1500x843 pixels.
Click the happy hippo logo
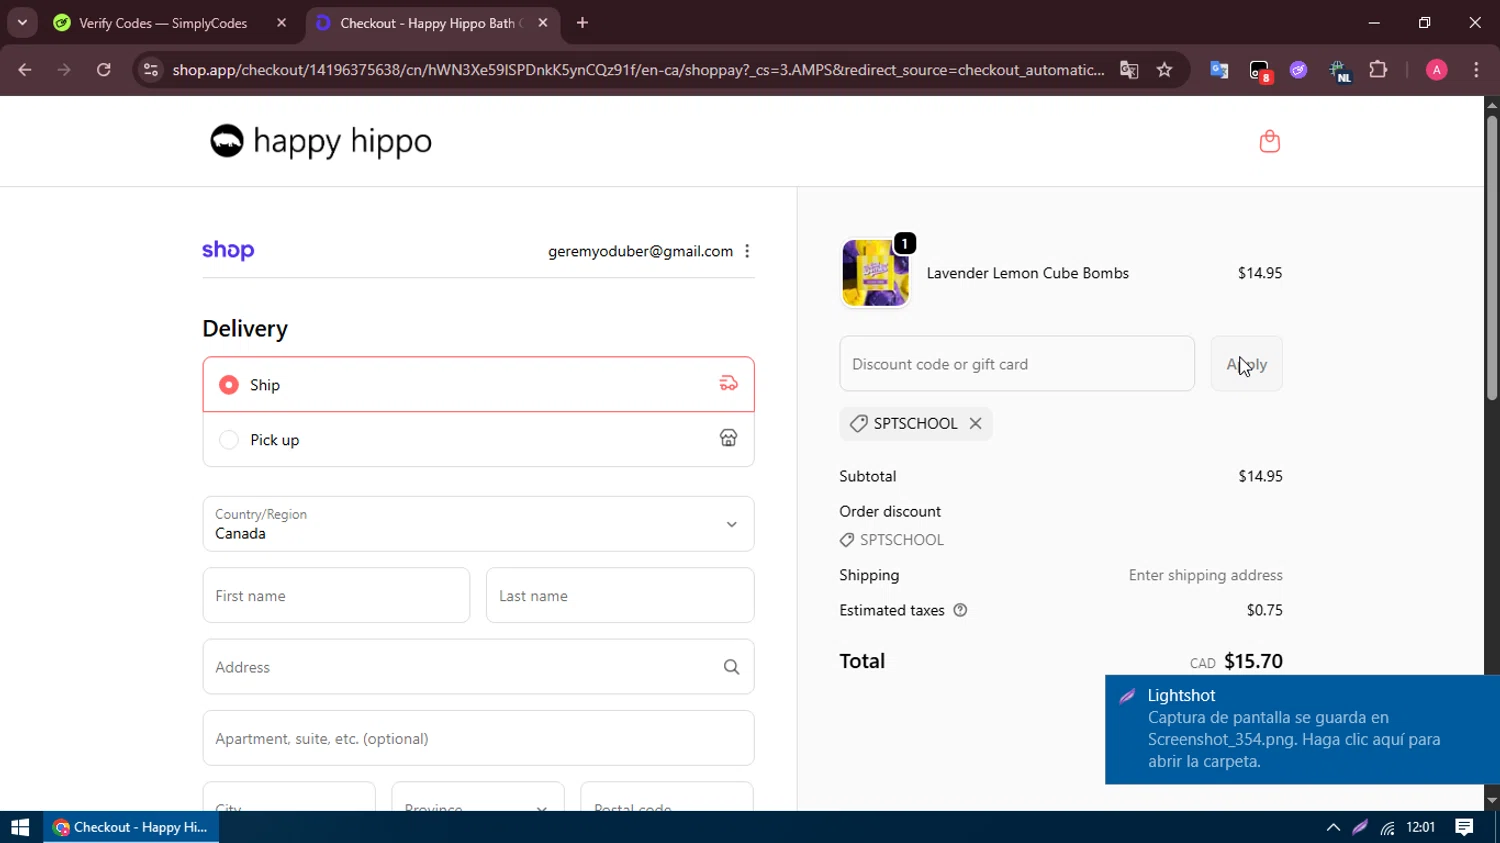[x=321, y=141]
